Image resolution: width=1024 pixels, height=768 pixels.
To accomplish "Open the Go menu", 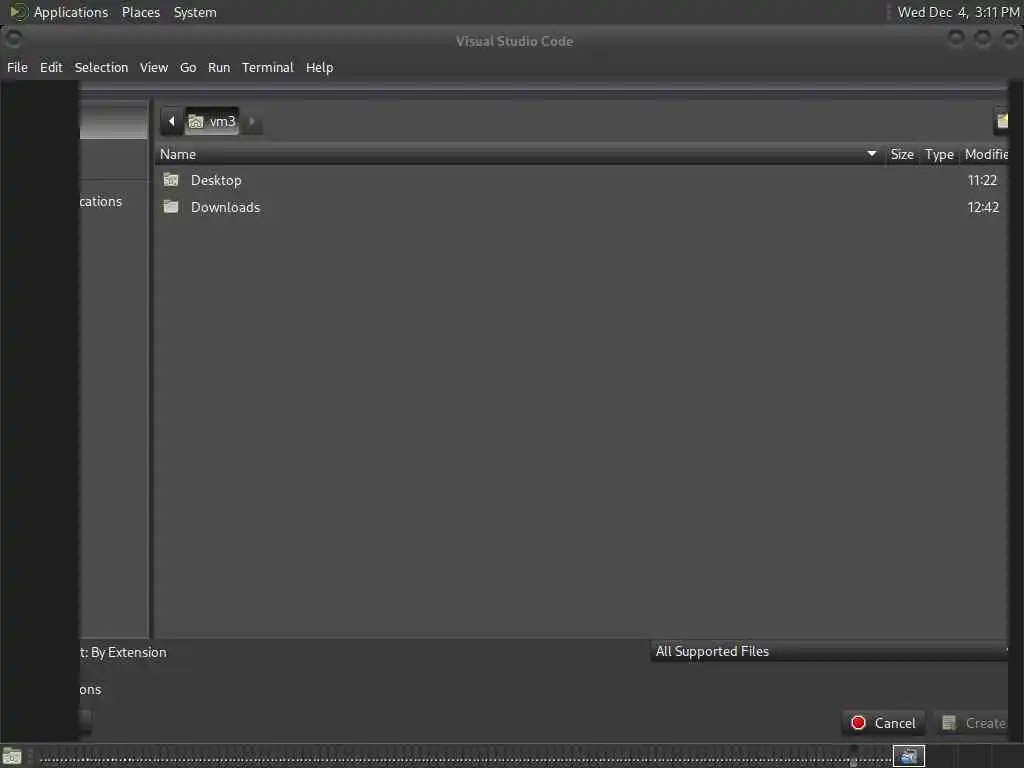I will pyautogui.click(x=188, y=67).
